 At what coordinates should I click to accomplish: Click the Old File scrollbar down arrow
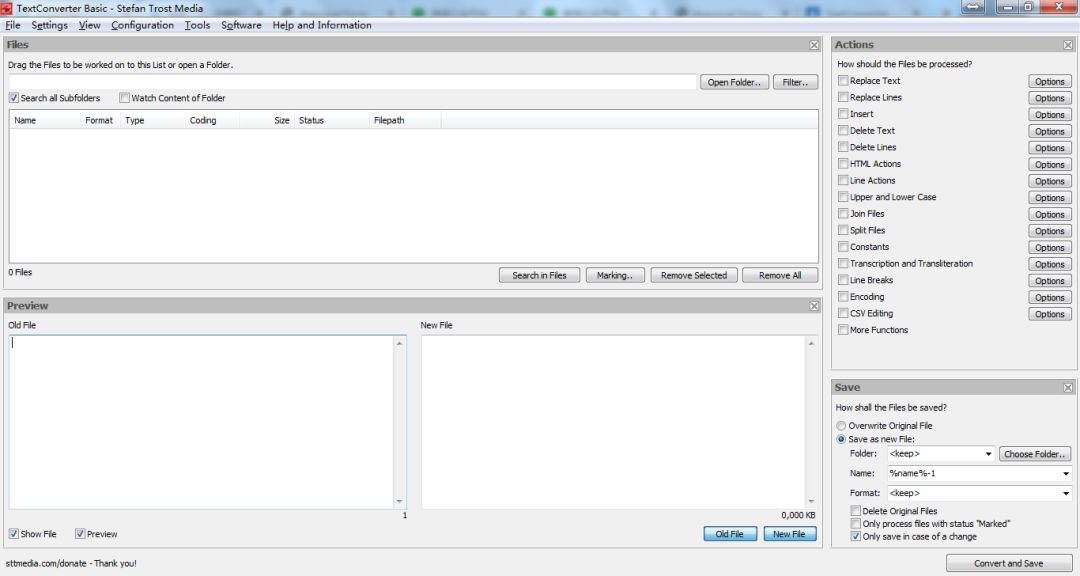pyautogui.click(x=399, y=502)
